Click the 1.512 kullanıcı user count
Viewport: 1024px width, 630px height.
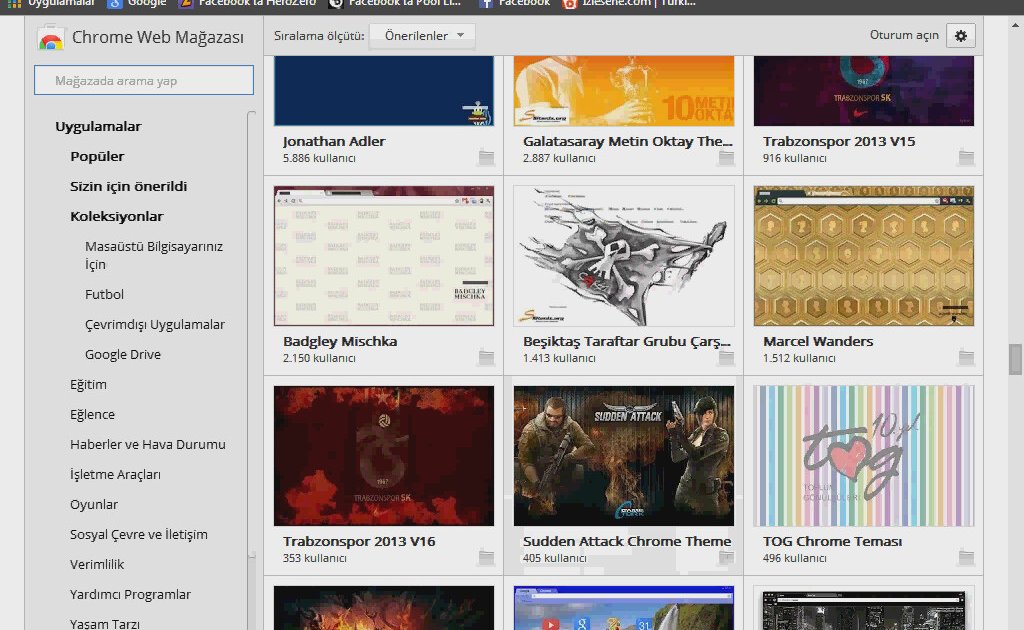[799, 358]
